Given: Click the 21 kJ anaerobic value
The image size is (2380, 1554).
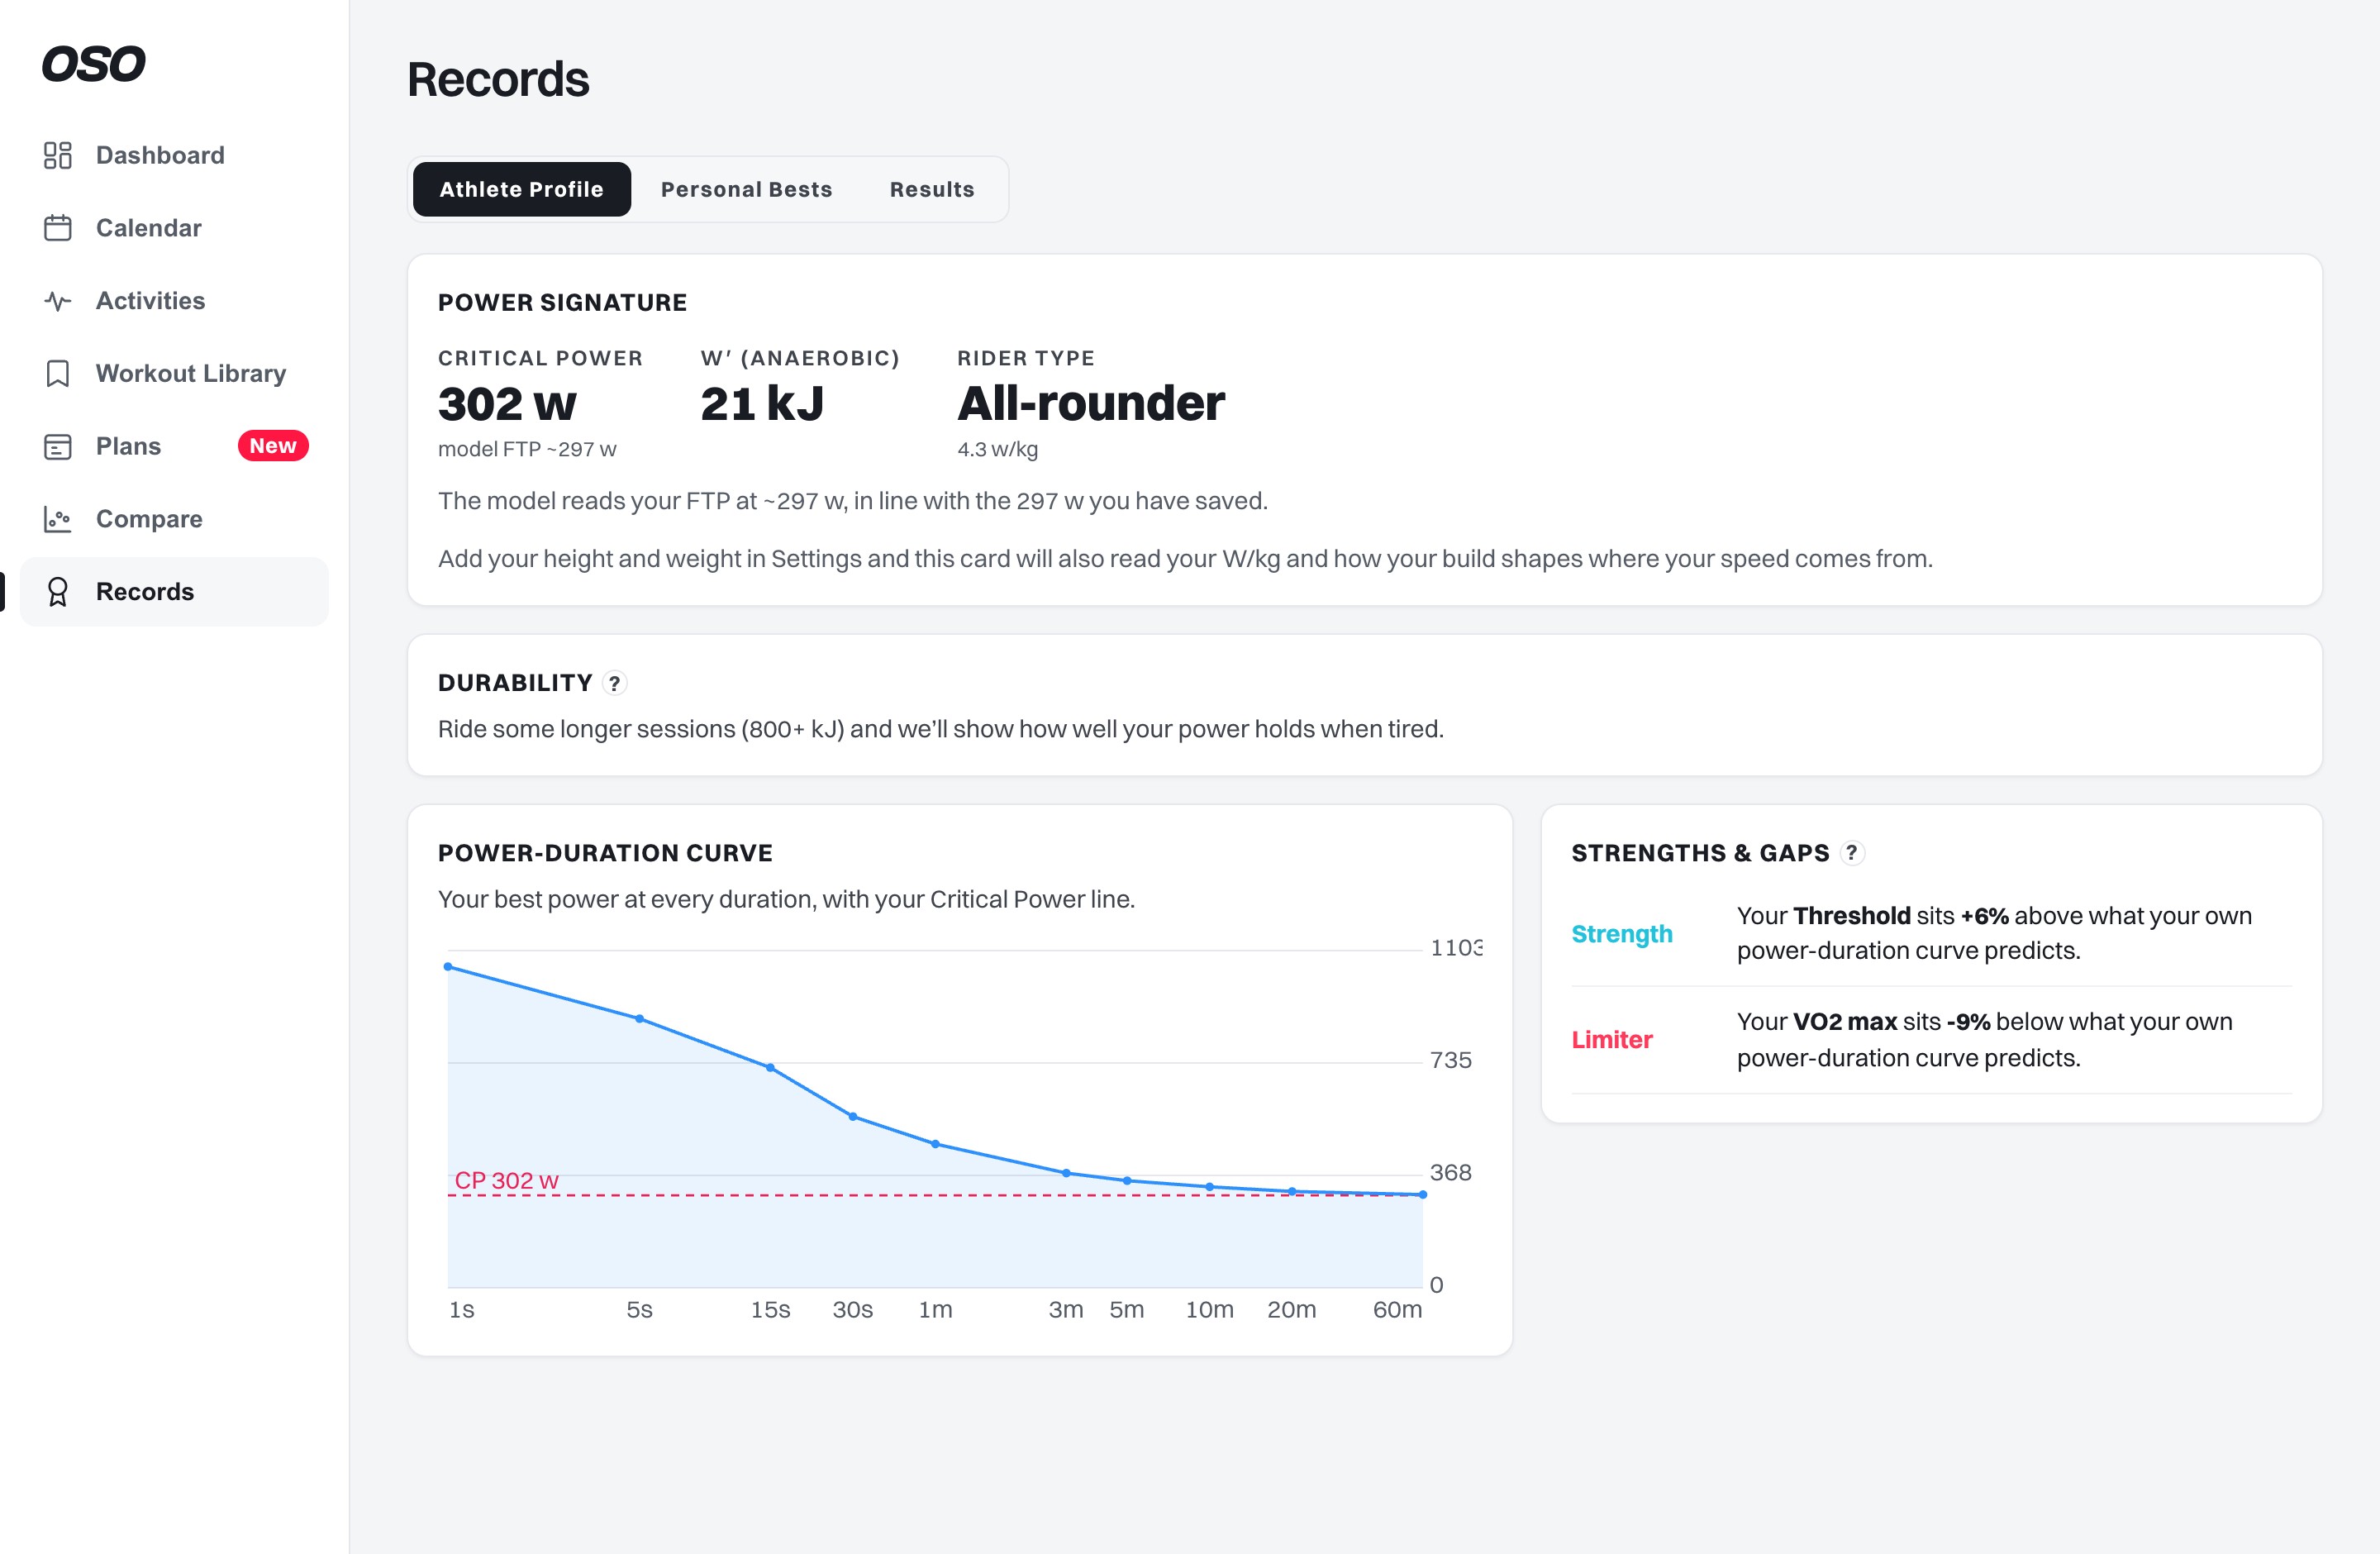Looking at the screenshot, I should point(762,404).
